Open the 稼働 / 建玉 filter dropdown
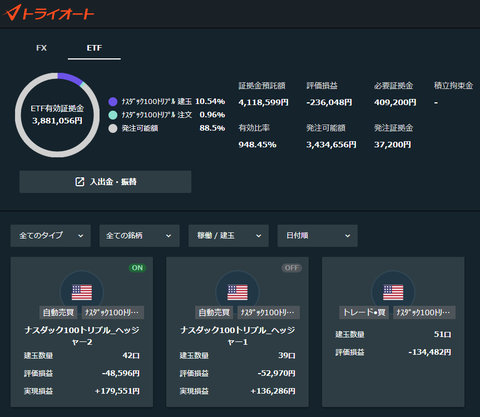Screen dimensions: 480x417 [x=229, y=236]
